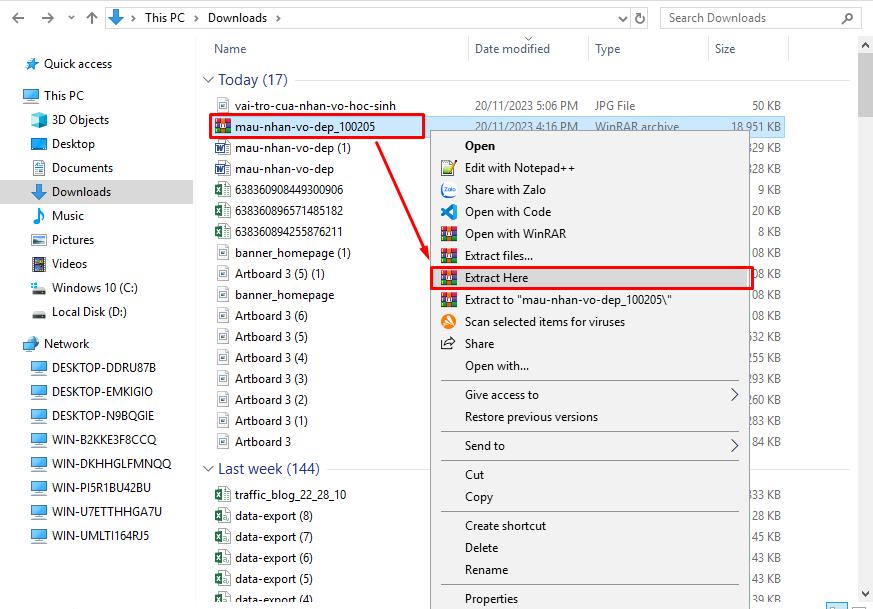Choose Extract files... from context menu
The height and width of the screenshot is (609, 873).
tap(498, 256)
